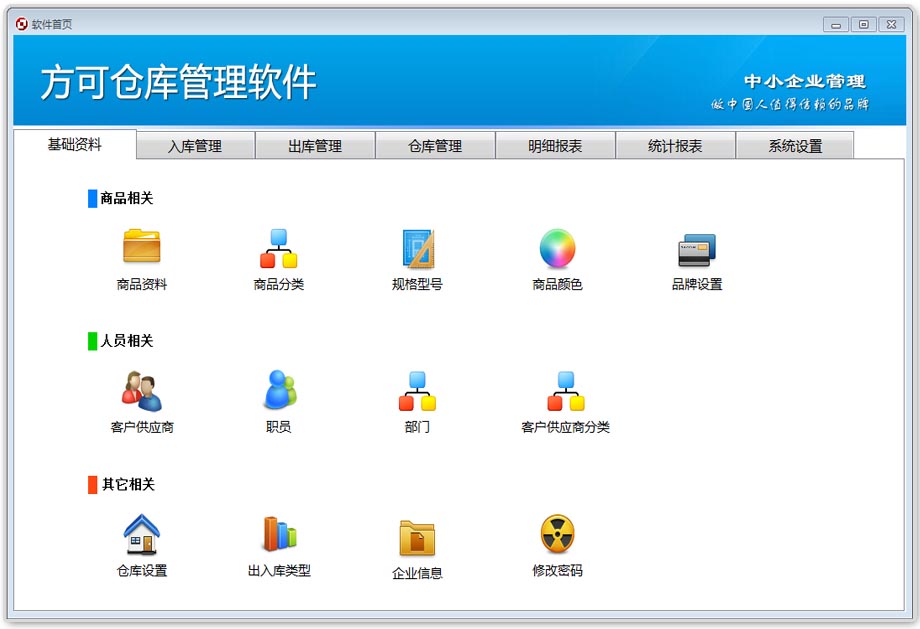The width and height of the screenshot is (920, 629).
Task: Open 客户供应商 people icon
Action: tap(141, 391)
